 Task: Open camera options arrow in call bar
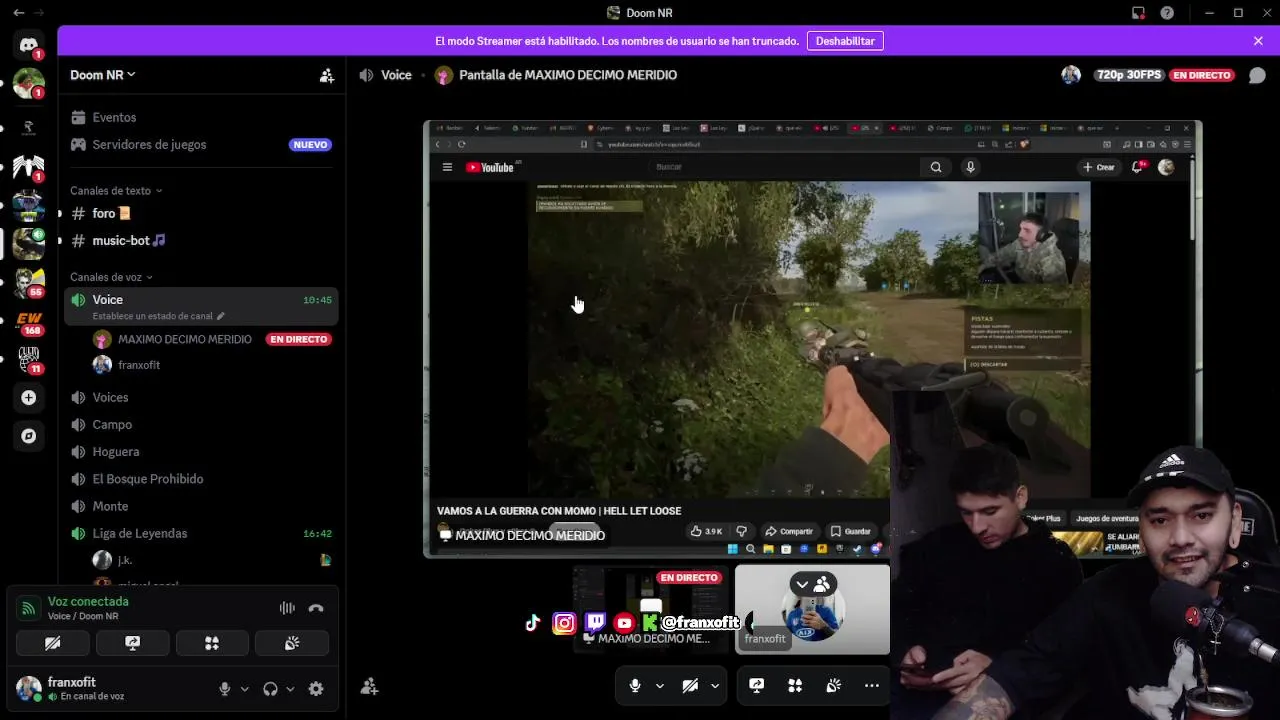(715, 686)
